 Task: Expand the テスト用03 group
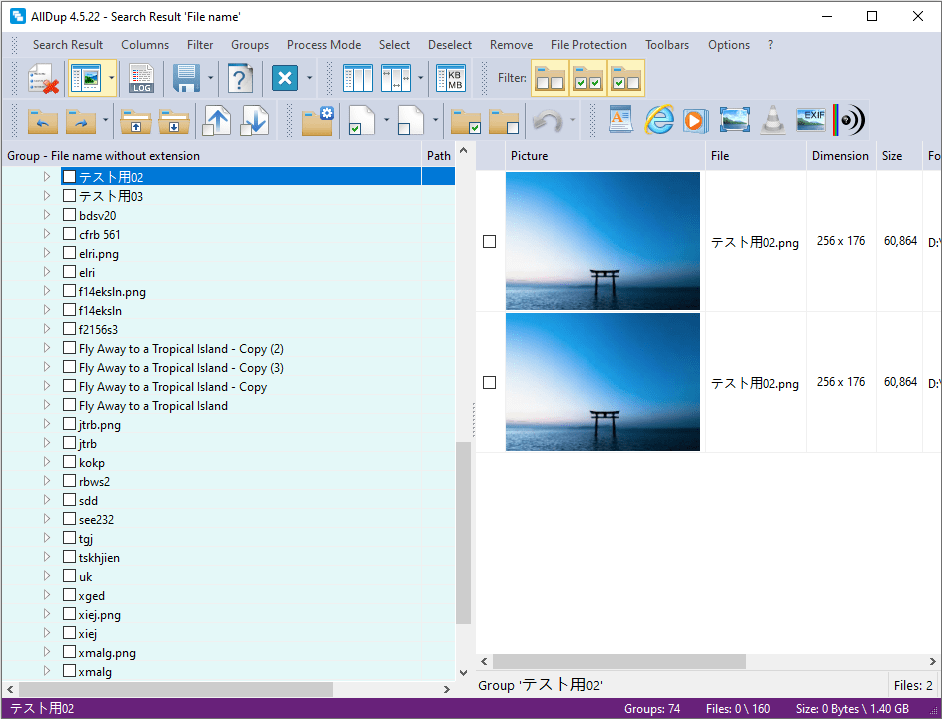pyautogui.click(x=46, y=196)
